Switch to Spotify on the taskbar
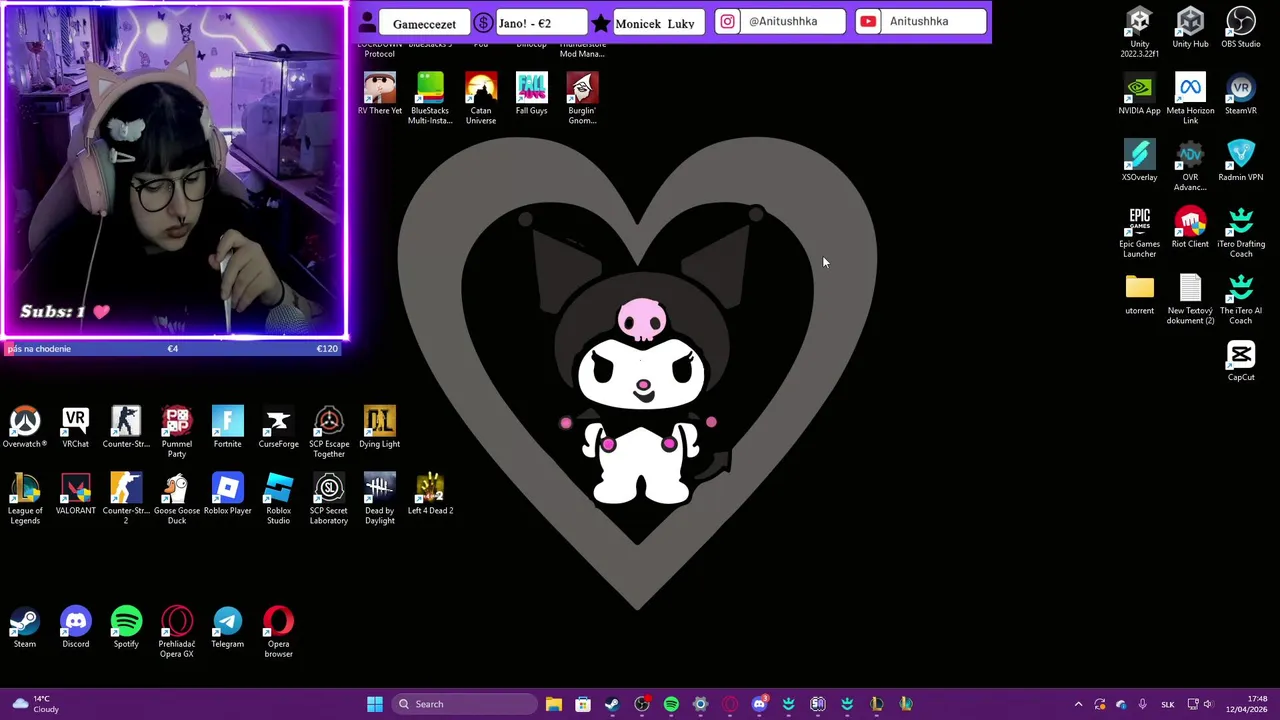1280x720 pixels. (x=671, y=704)
